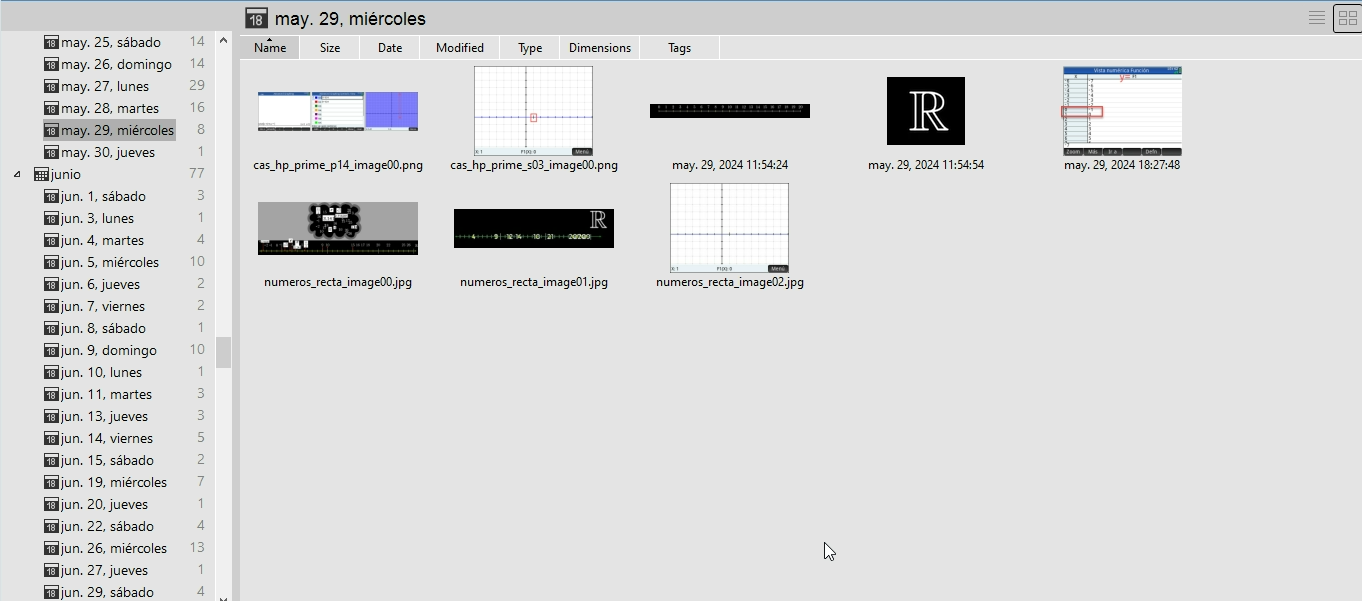
Task: Sort by Tags column header
Action: pos(680,47)
